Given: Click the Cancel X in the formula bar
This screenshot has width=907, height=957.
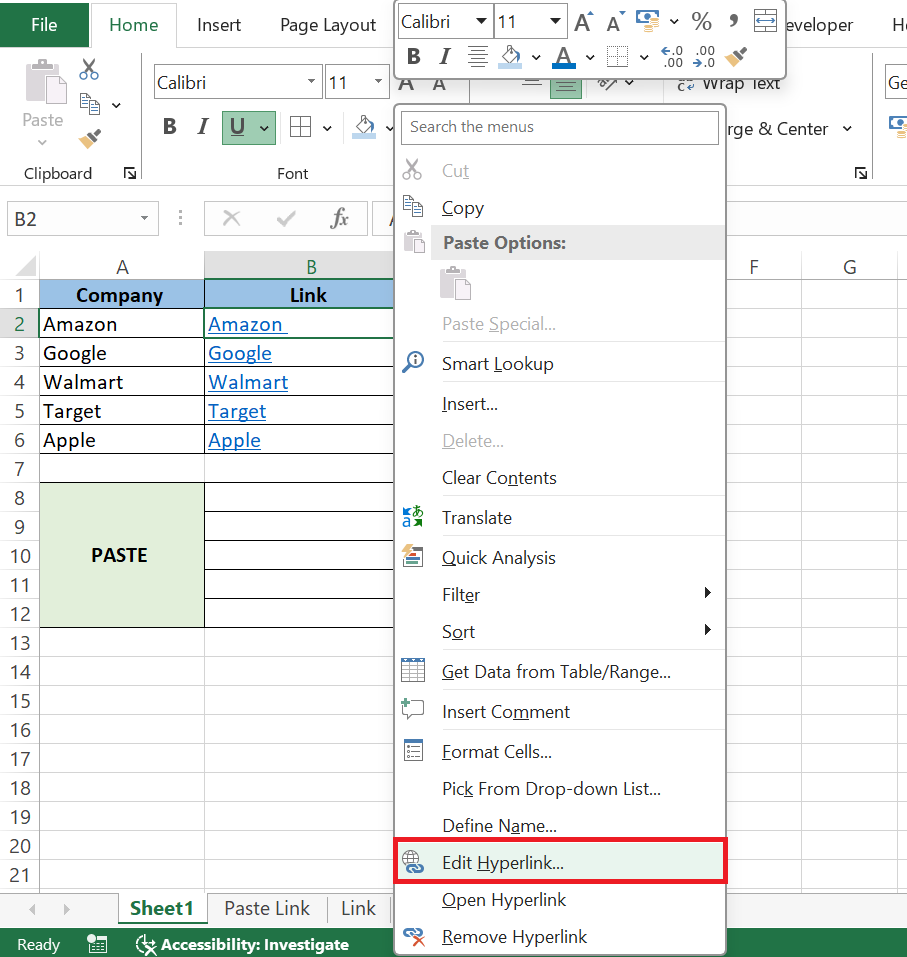Looking at the screenshot, I should [x=231, y=218].
